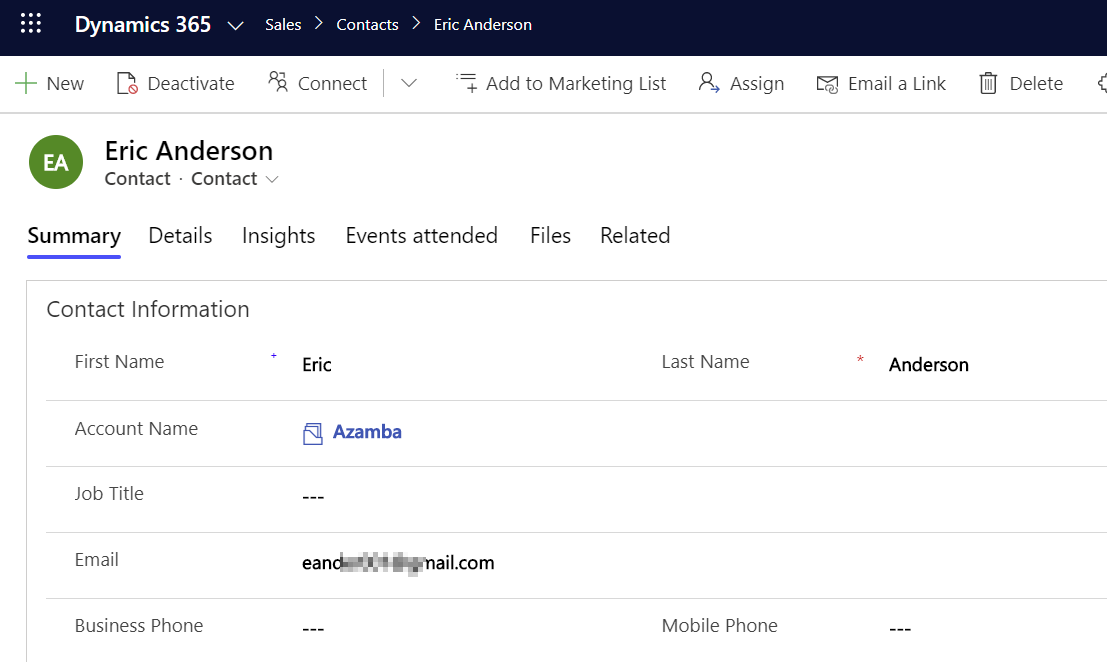Click the empty Business Phone field

[313, 629]
